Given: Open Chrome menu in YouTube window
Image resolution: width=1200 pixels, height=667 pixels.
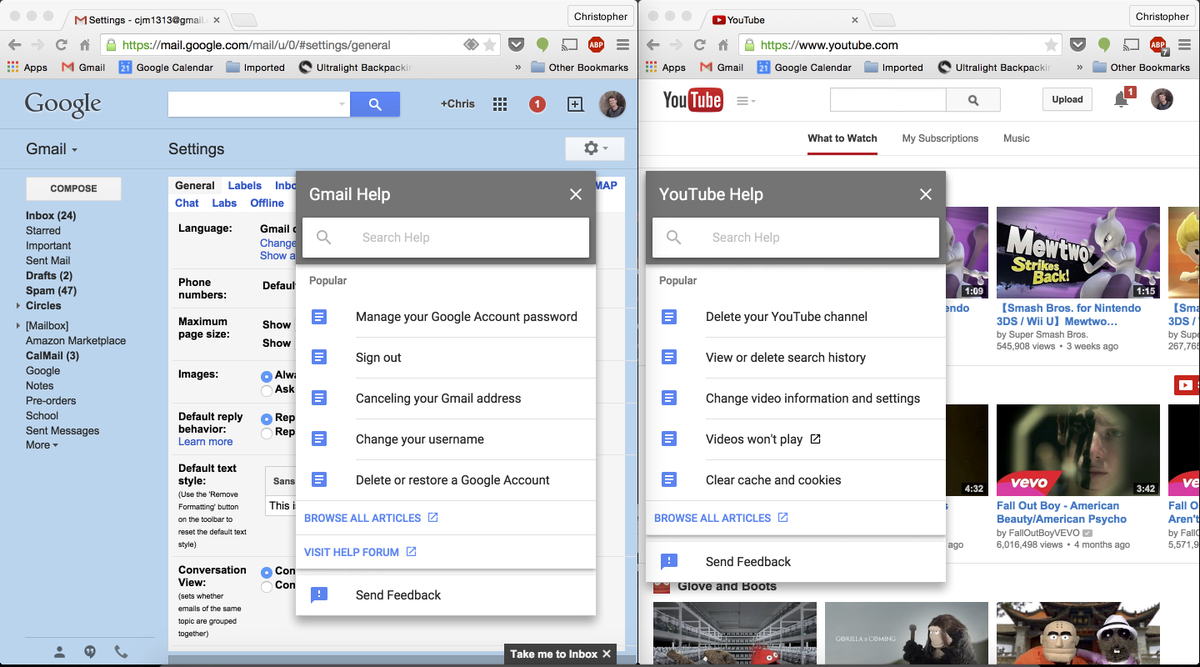Looking at the screenshot, I should click(1186, 45).
